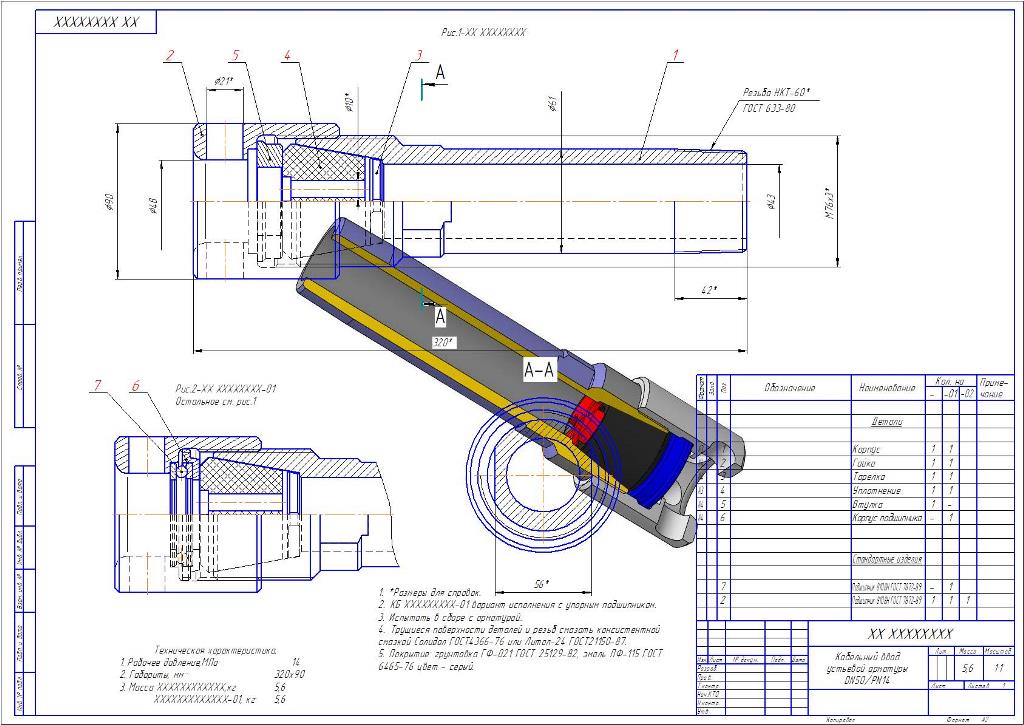Select the φ21* dimension text

click(x=224, y=82)
